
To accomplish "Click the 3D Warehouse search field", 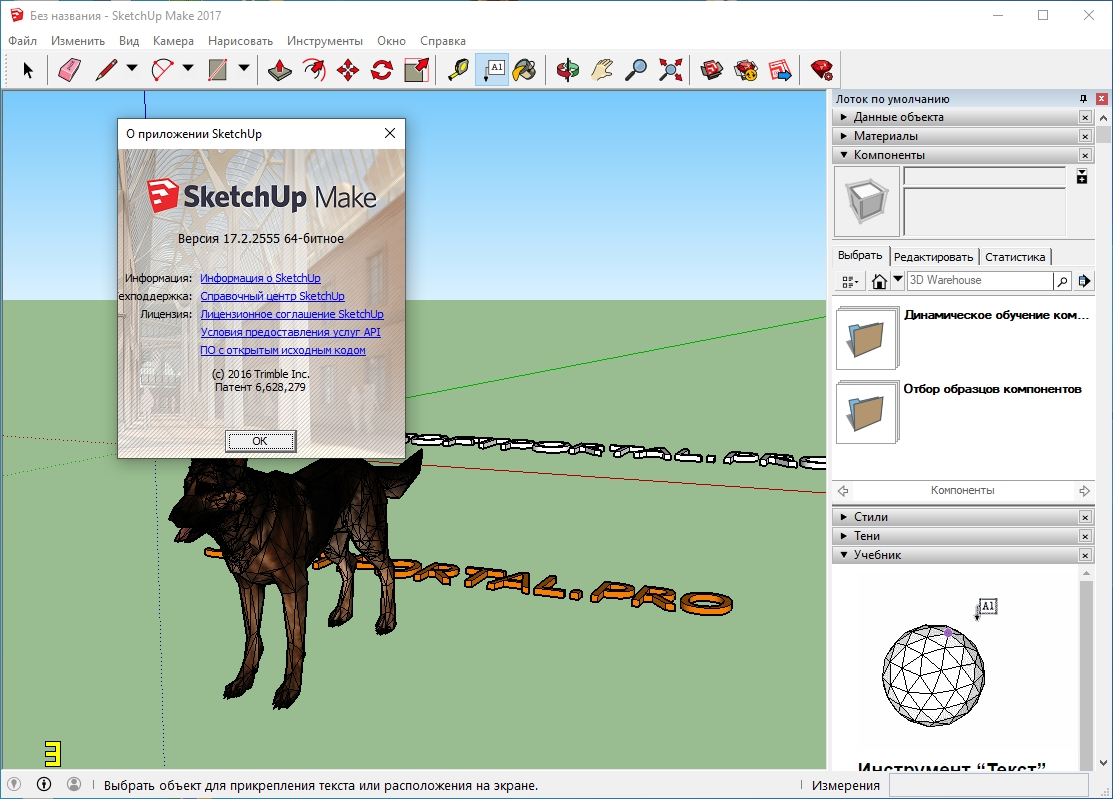I will [x=980, y=280].
